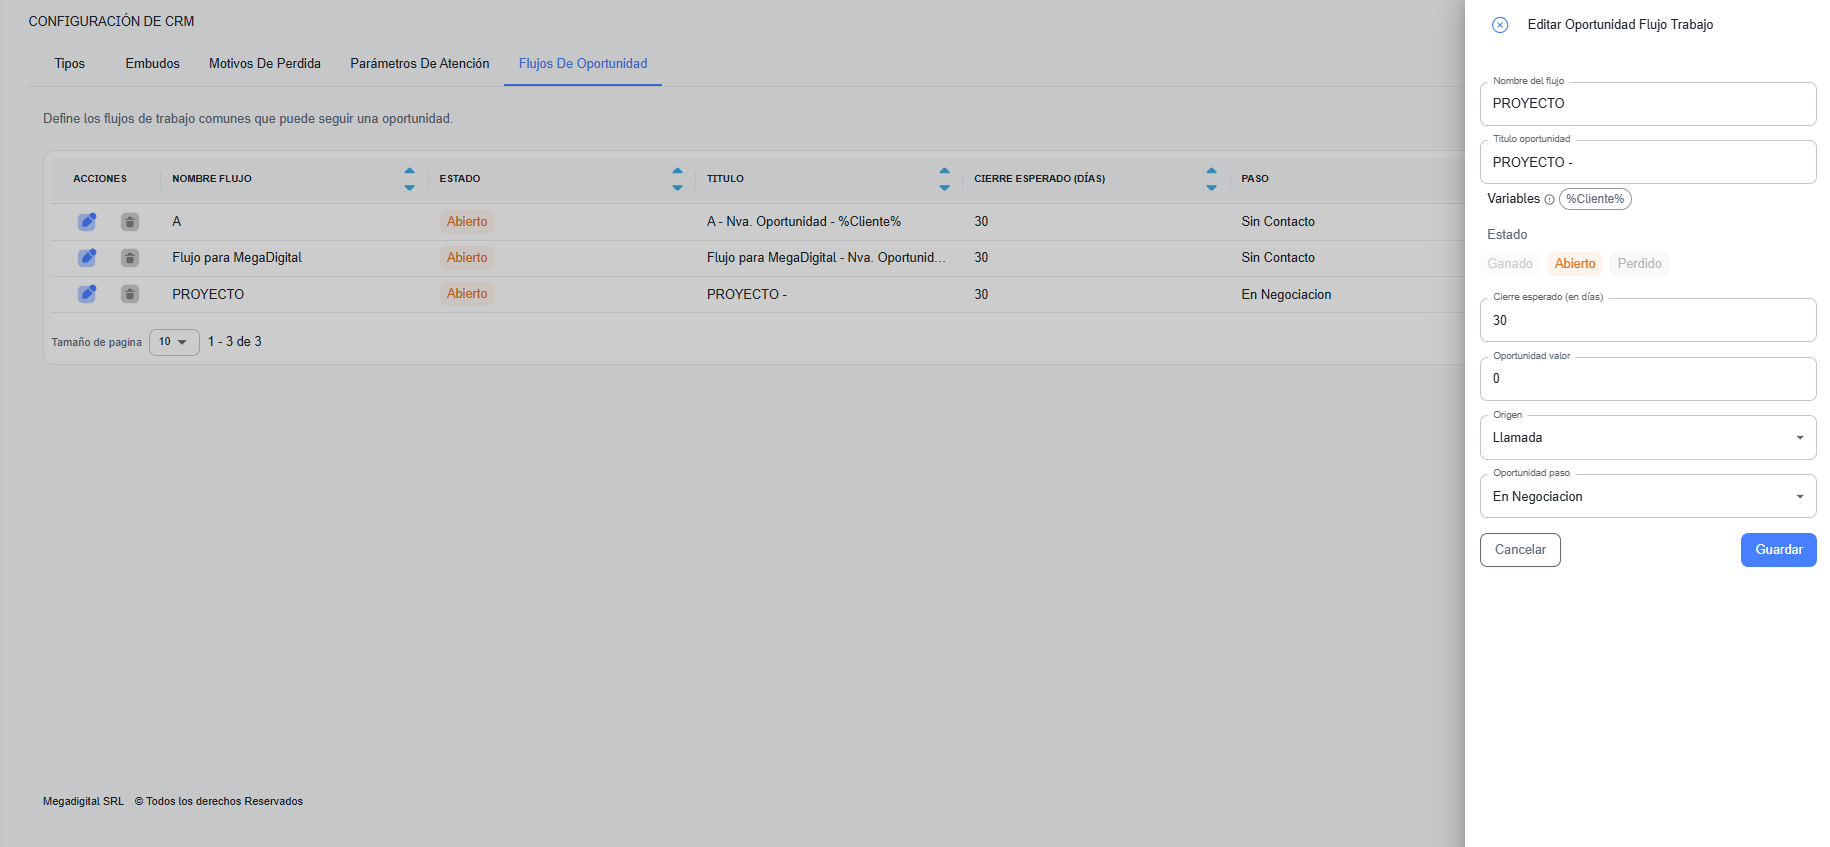
Task: Close the Editar Oportunidad panel with X icon
Action: (1499, 25)
